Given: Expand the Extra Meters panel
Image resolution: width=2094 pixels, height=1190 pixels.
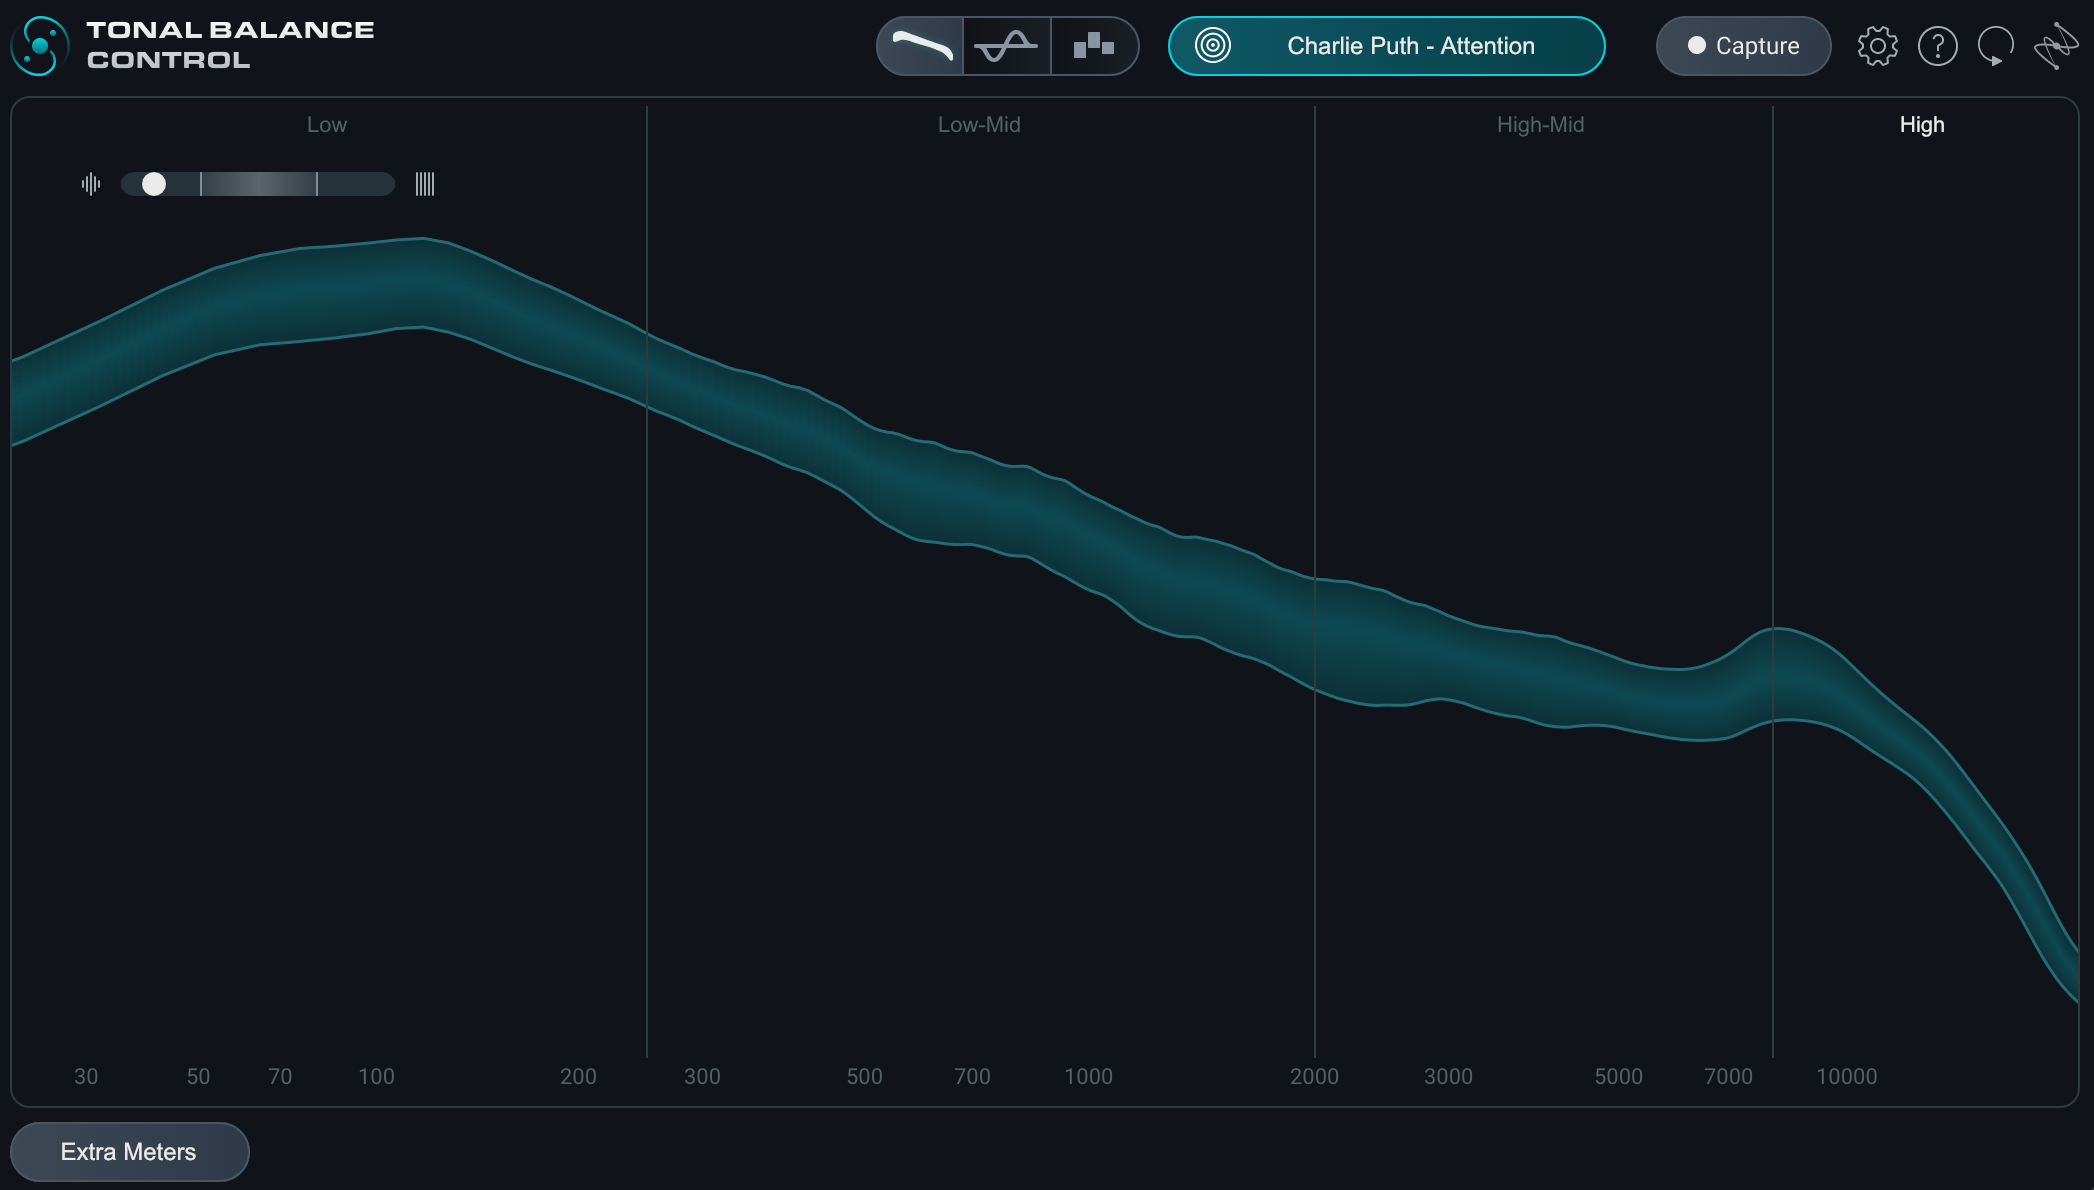Looking at the screenshot, I should pyautogui.click(x=129, y=1152).
